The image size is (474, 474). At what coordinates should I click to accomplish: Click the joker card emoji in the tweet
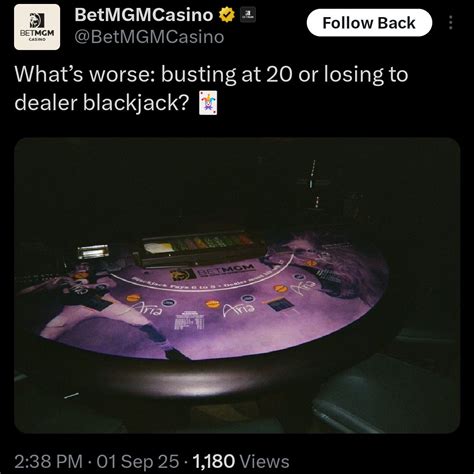click(x=208, y=103)
